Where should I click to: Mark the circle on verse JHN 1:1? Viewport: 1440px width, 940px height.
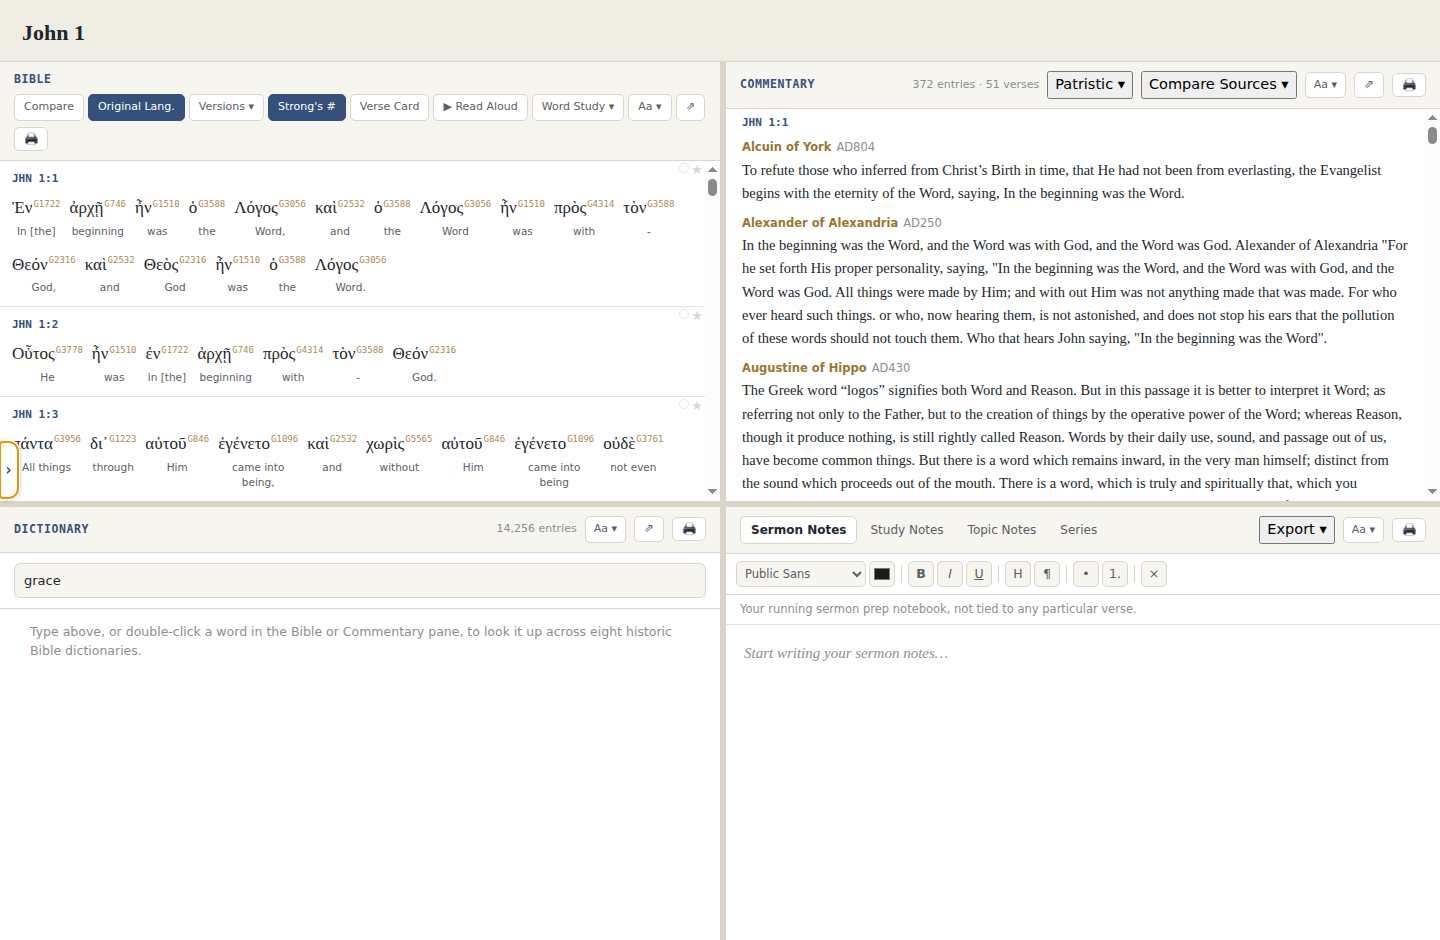[684, 168]
